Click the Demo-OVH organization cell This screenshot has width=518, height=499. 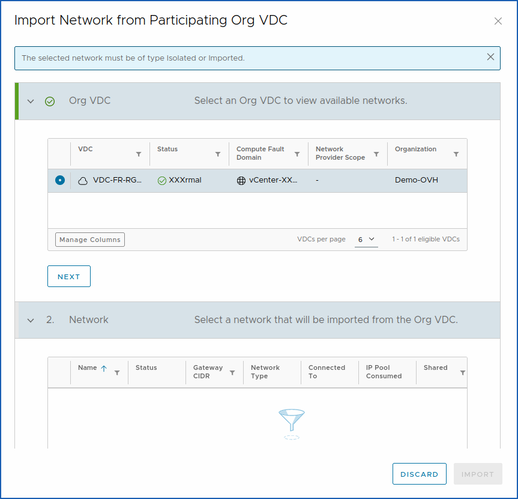416,180
